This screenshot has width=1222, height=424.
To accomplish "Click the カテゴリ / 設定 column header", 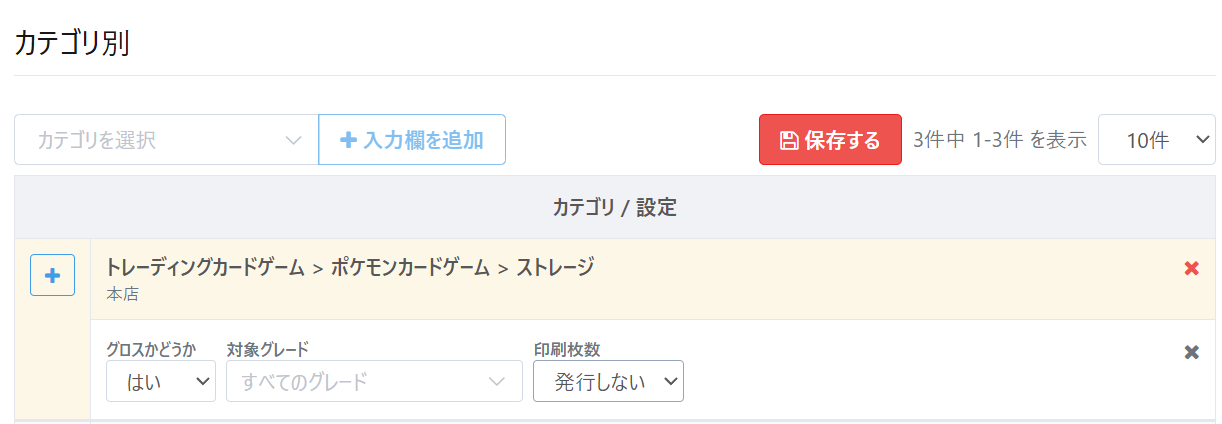I will (x=614, y=208).
